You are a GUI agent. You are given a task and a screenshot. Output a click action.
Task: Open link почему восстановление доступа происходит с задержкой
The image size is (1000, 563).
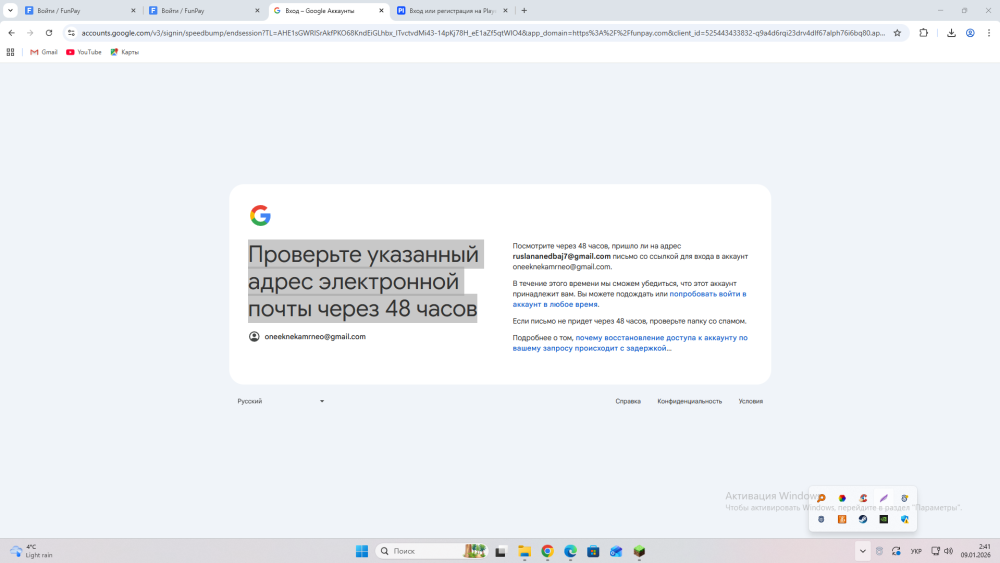[630, 343]
